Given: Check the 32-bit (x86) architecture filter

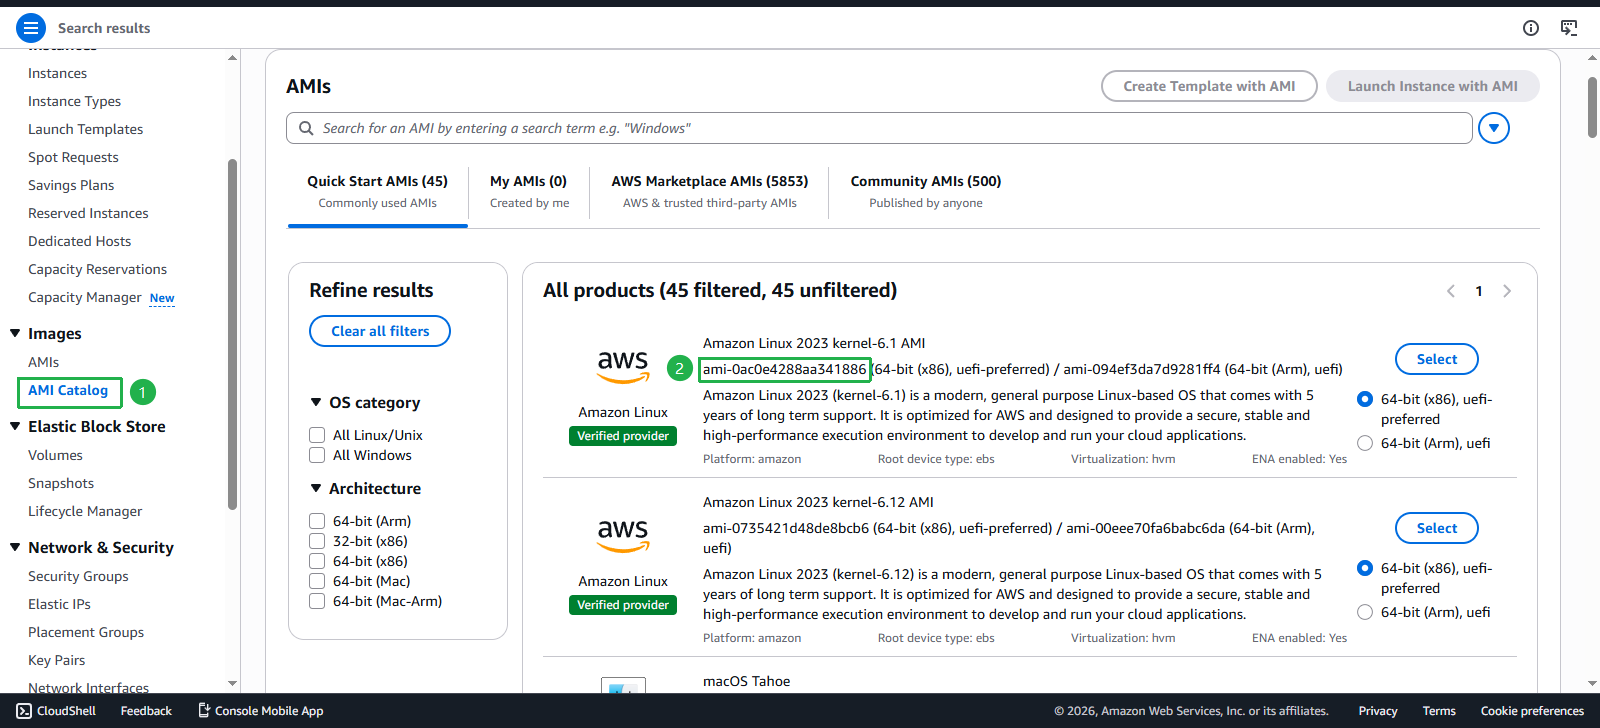Looking at the screenshot, I should click(317, 541).
